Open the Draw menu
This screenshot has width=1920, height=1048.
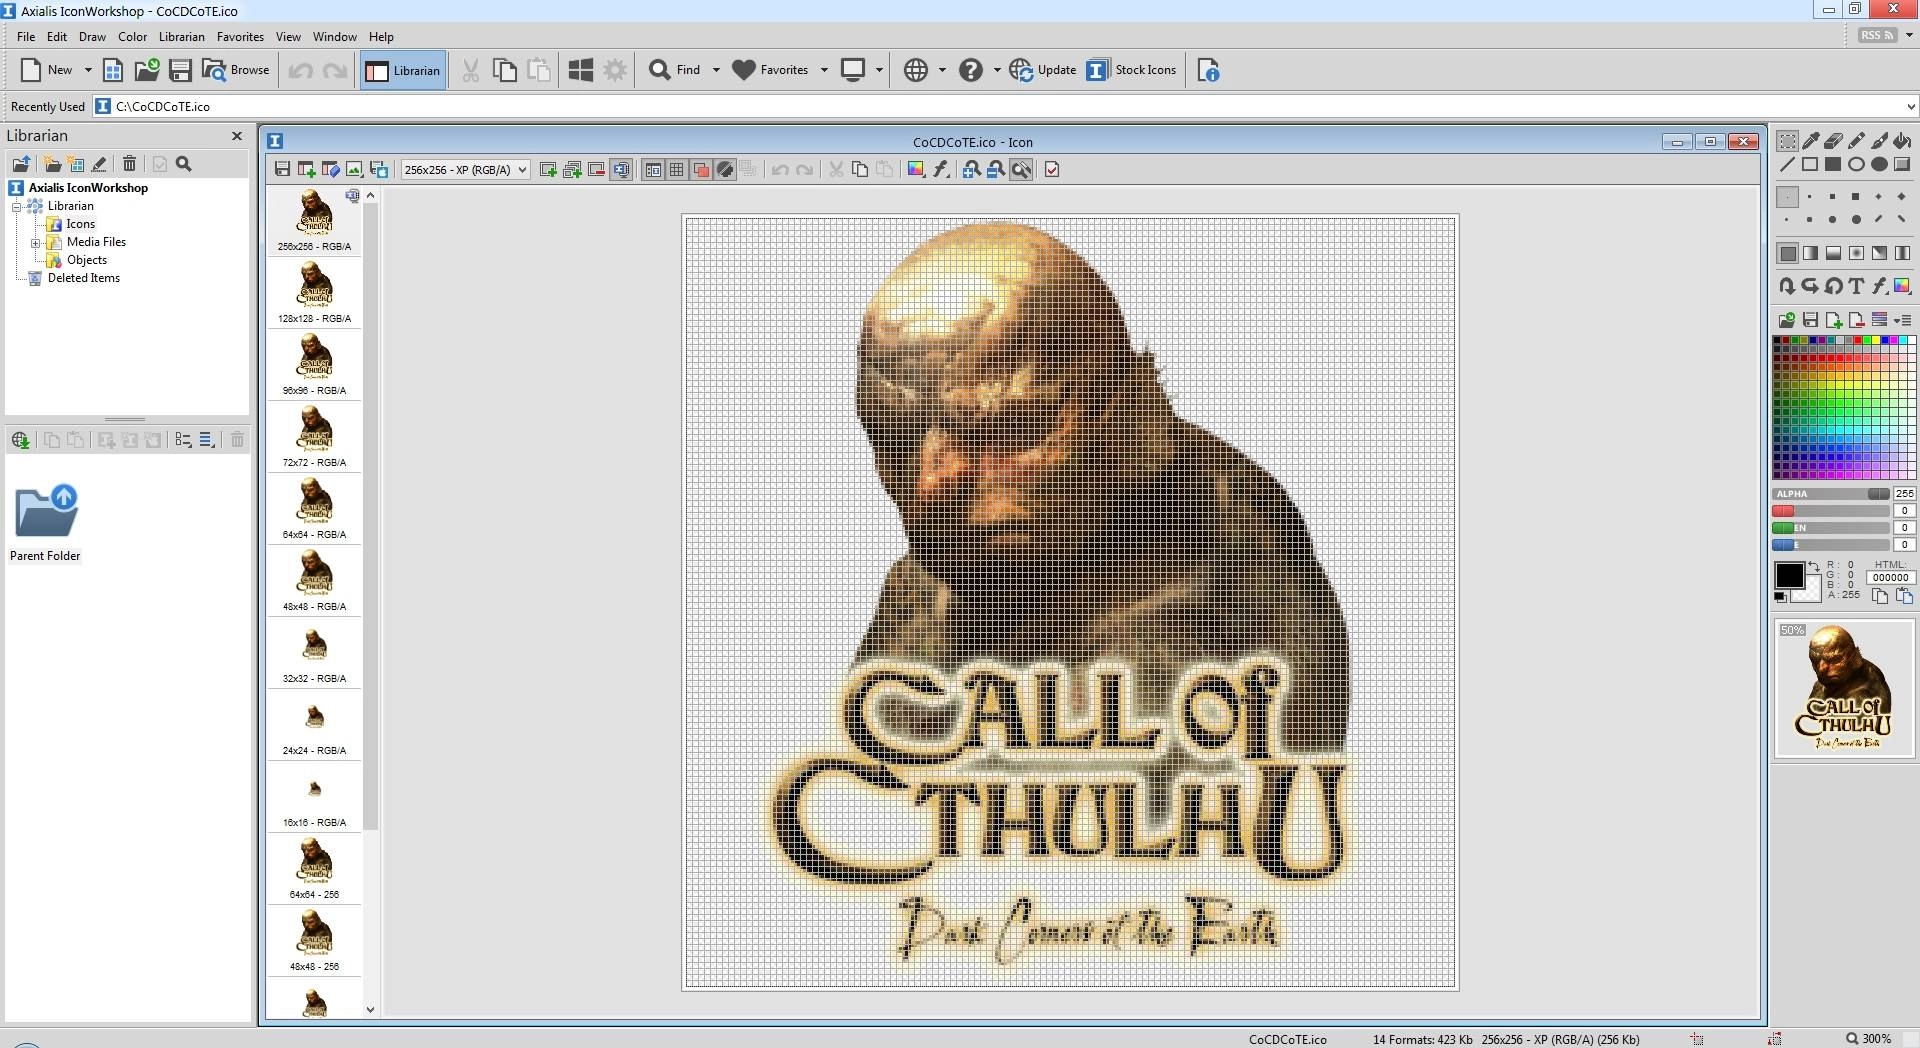coord(92,36)
